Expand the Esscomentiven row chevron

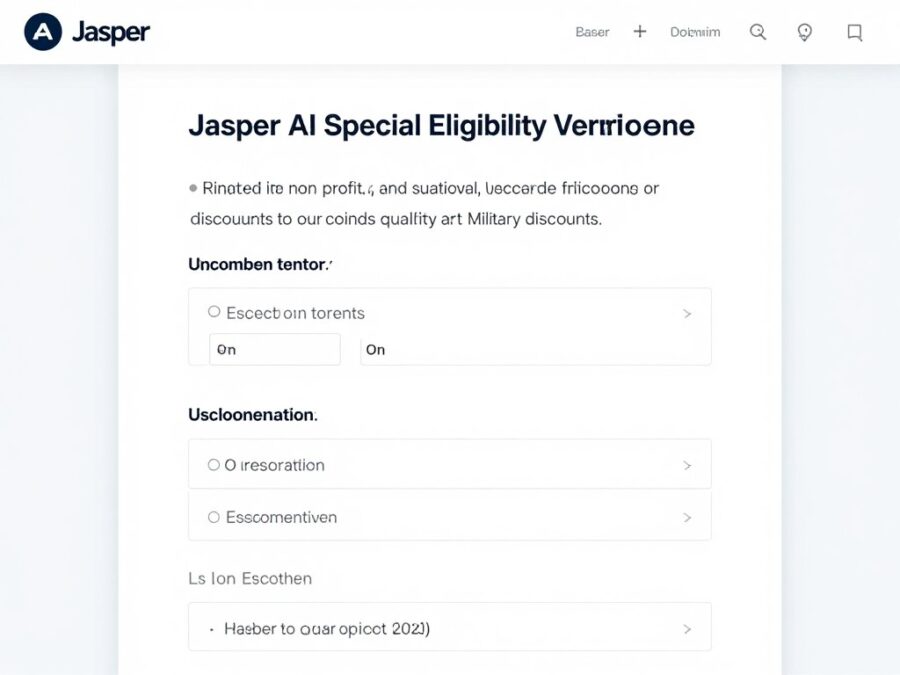pyautogui.click(x=687, y=517)
